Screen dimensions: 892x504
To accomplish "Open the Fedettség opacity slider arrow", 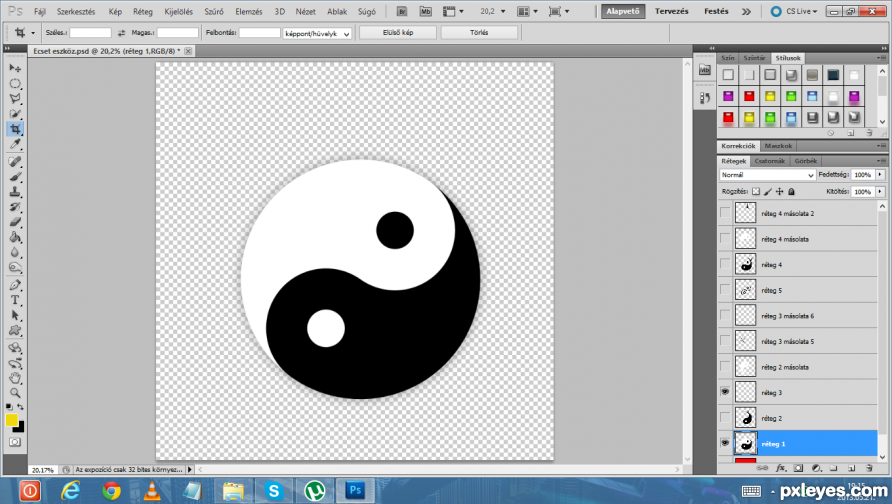I will (880, 175).
